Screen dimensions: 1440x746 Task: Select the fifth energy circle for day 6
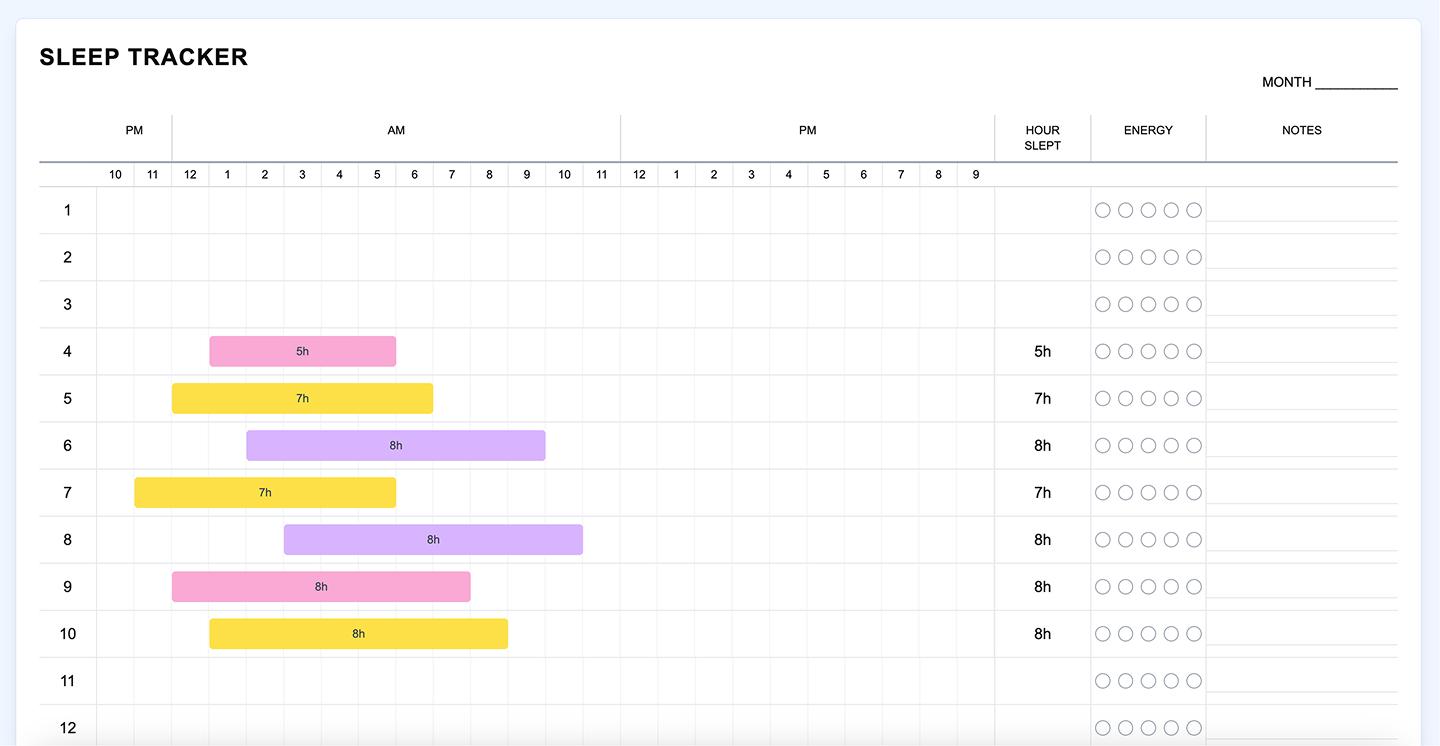pyautogui.click(x=1194, y=445)
